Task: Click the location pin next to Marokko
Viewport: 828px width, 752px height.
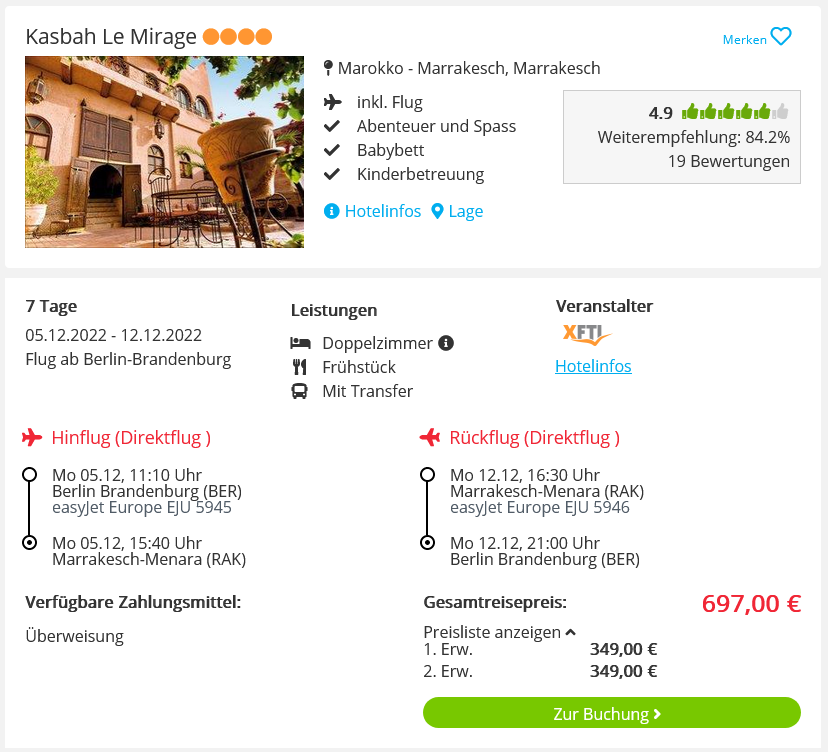Action: click(328, 68)
